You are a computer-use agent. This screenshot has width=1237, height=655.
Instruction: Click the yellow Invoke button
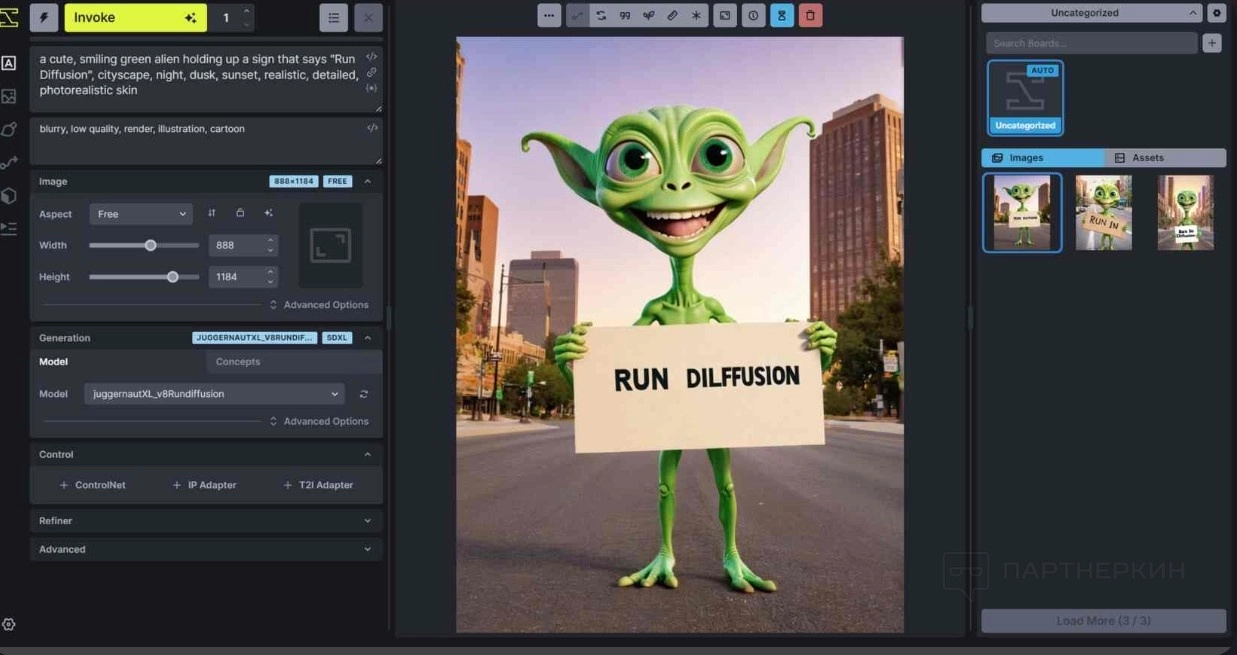coord(135,18)
